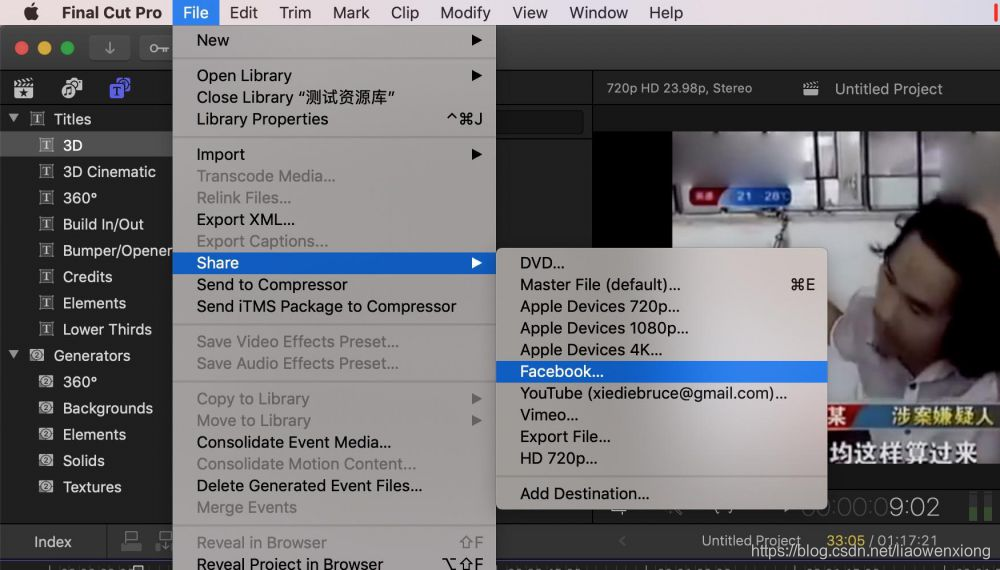Viewport: 1000px width, 570px height.
Task: Open the New submenu
Action: [x=334, y=40]
